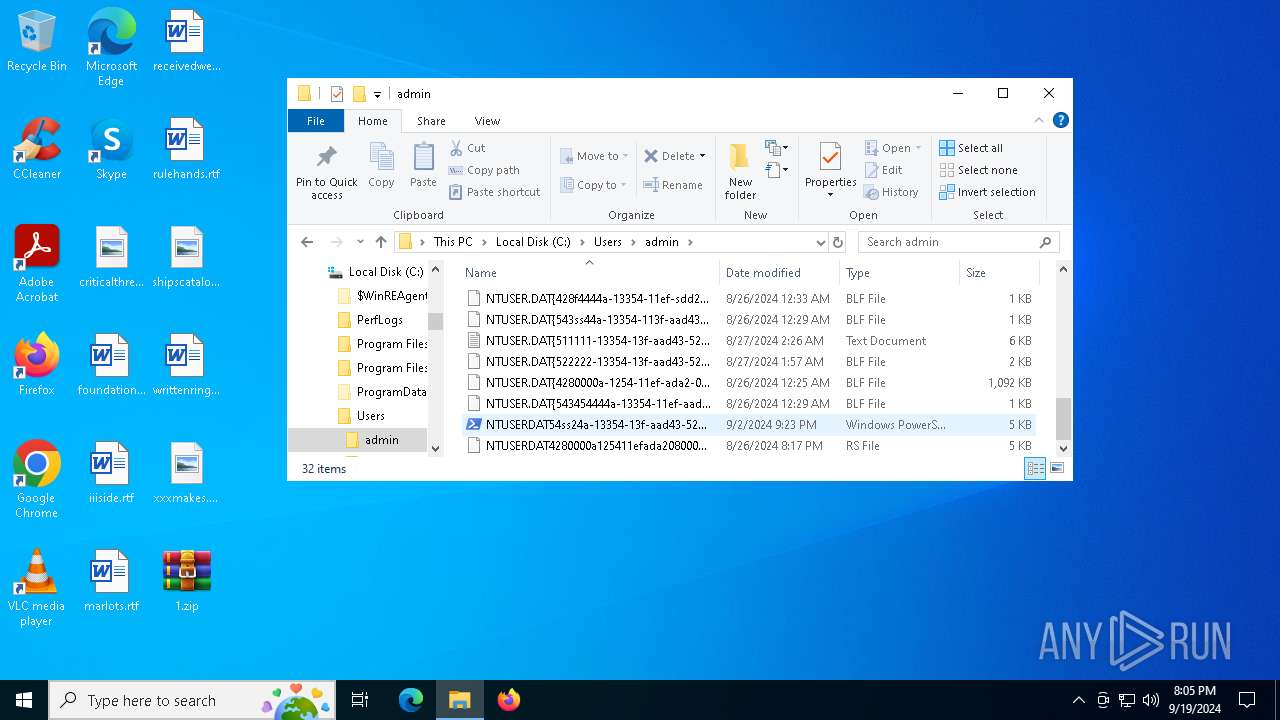Image resolution: width=1280 pixels, height=720 pixels.
Task: Switch to Large icons view in status bar
Action: (1057, 469)
